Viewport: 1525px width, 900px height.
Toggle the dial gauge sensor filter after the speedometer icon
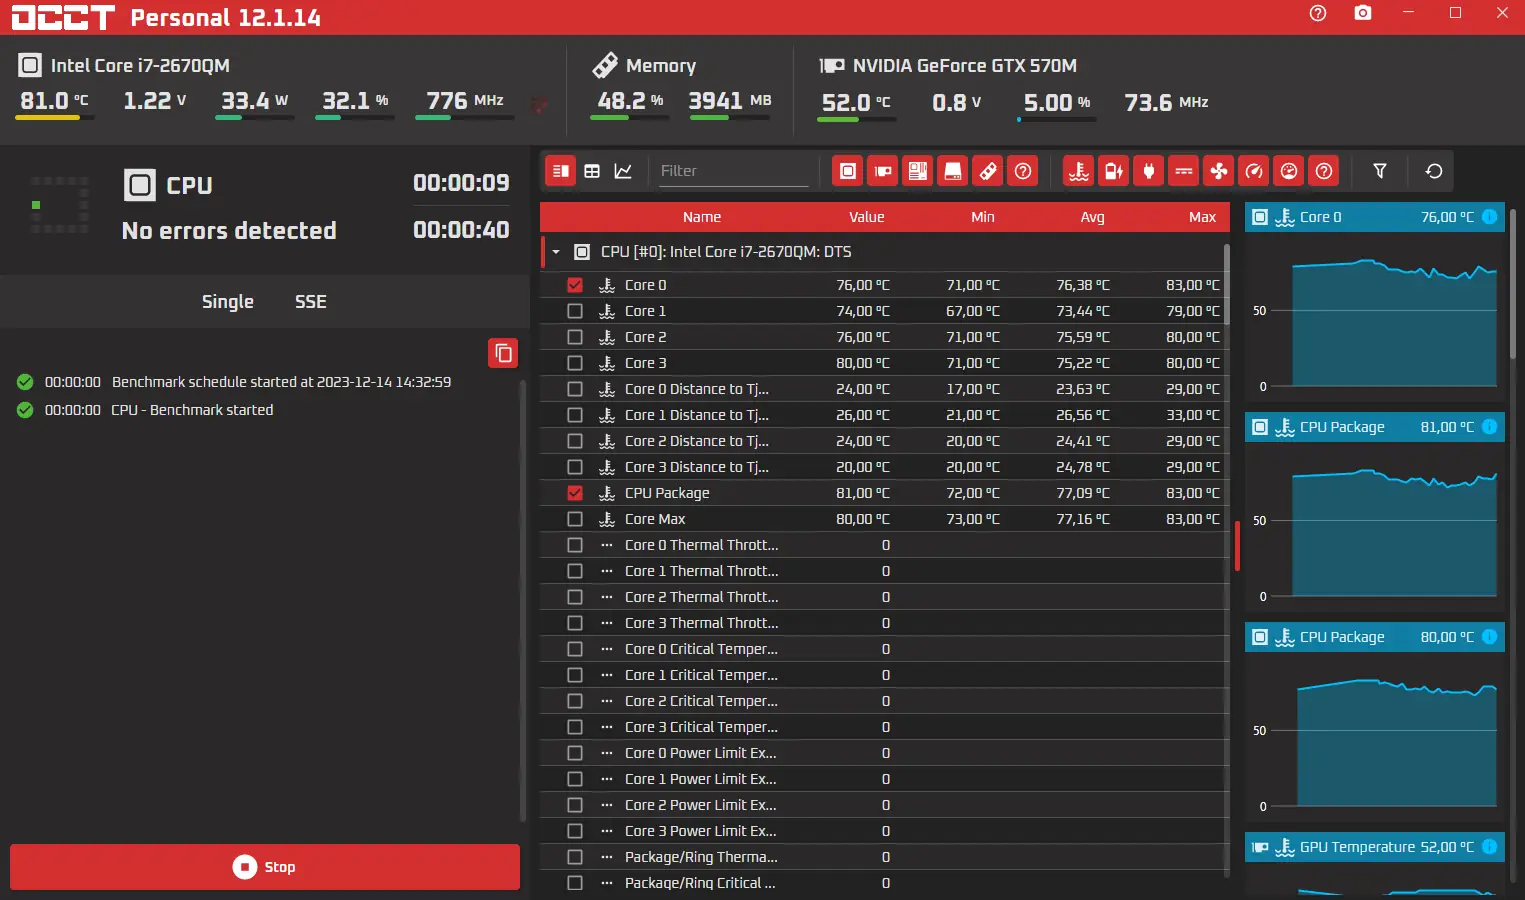click(1289, 171)
